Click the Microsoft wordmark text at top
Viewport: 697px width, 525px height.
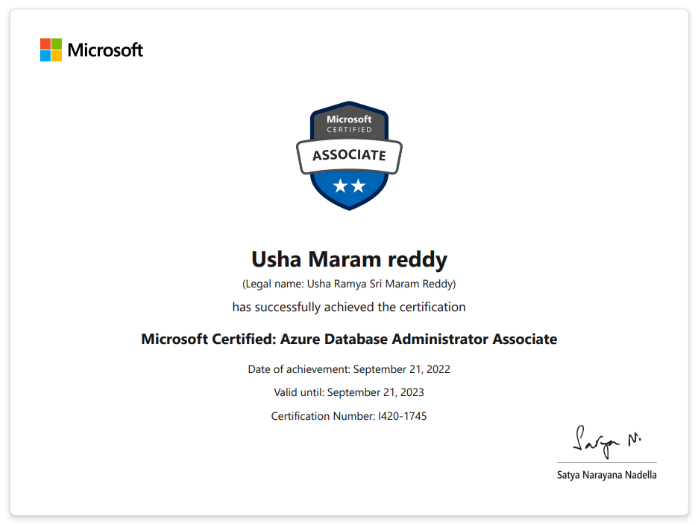pos(105,50)
